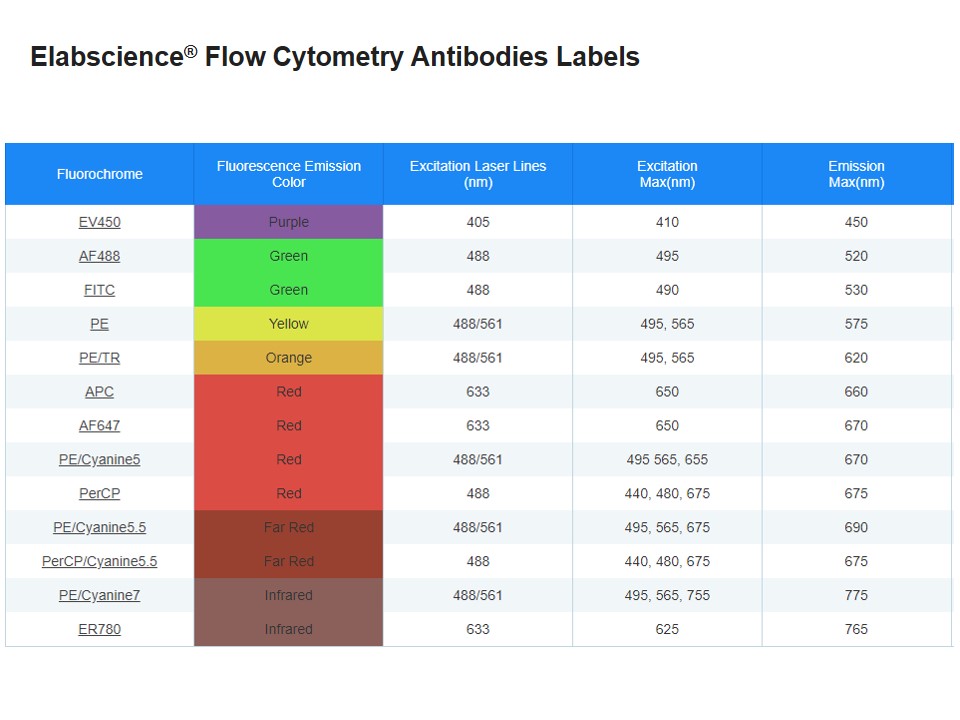Viewport: 960px width, 720px height.
Task: Select the Fluorescence Emission Color header
Action: (x=288, y=174)
